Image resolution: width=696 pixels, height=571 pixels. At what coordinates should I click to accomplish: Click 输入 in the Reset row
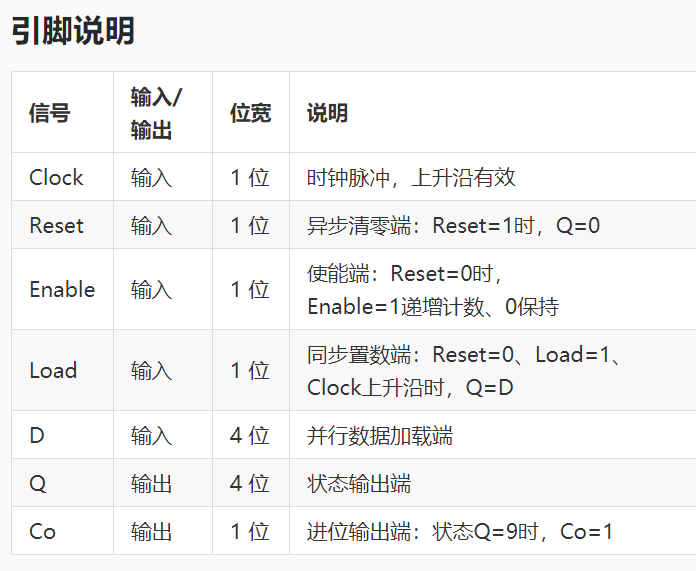(151, 225)
